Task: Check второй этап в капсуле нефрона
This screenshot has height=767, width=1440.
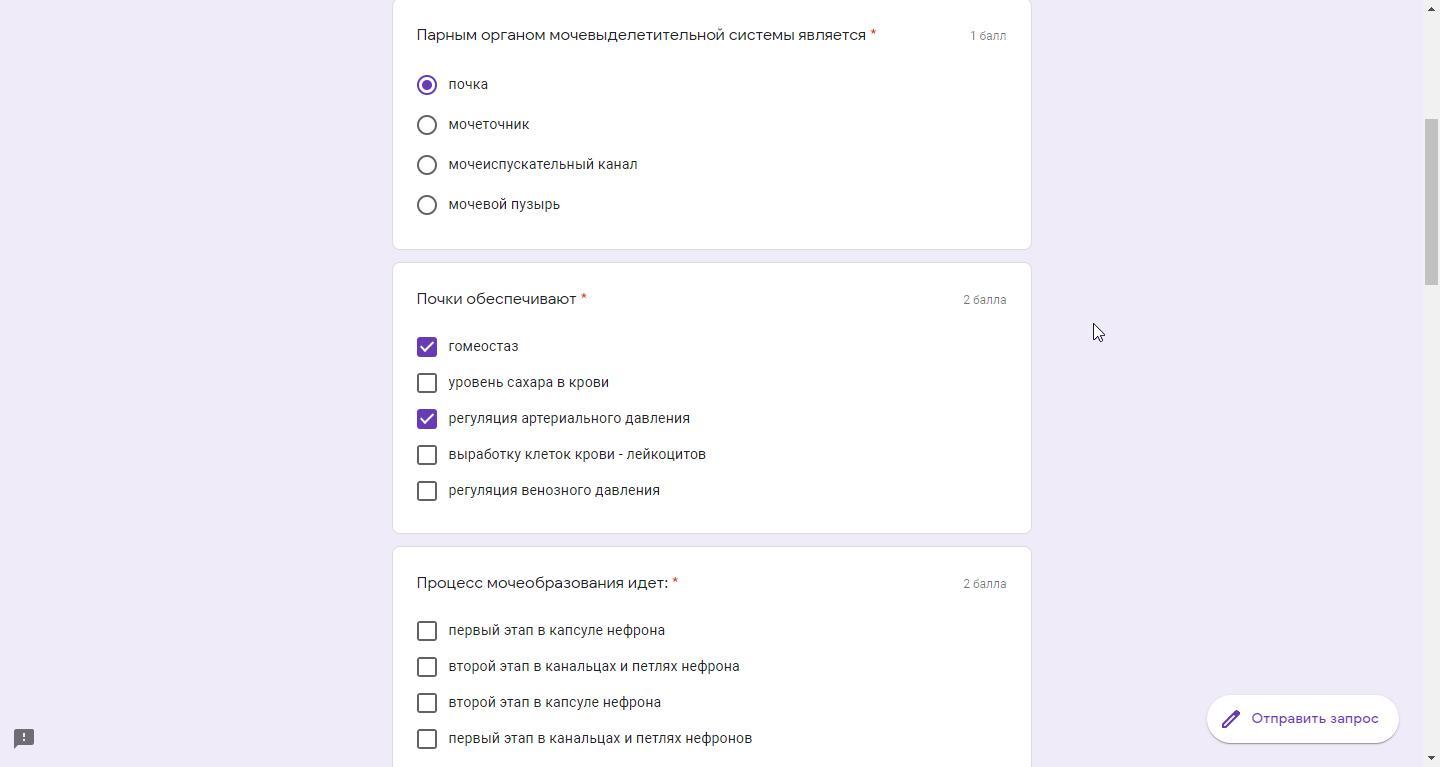Action: [x=427, y=703]
